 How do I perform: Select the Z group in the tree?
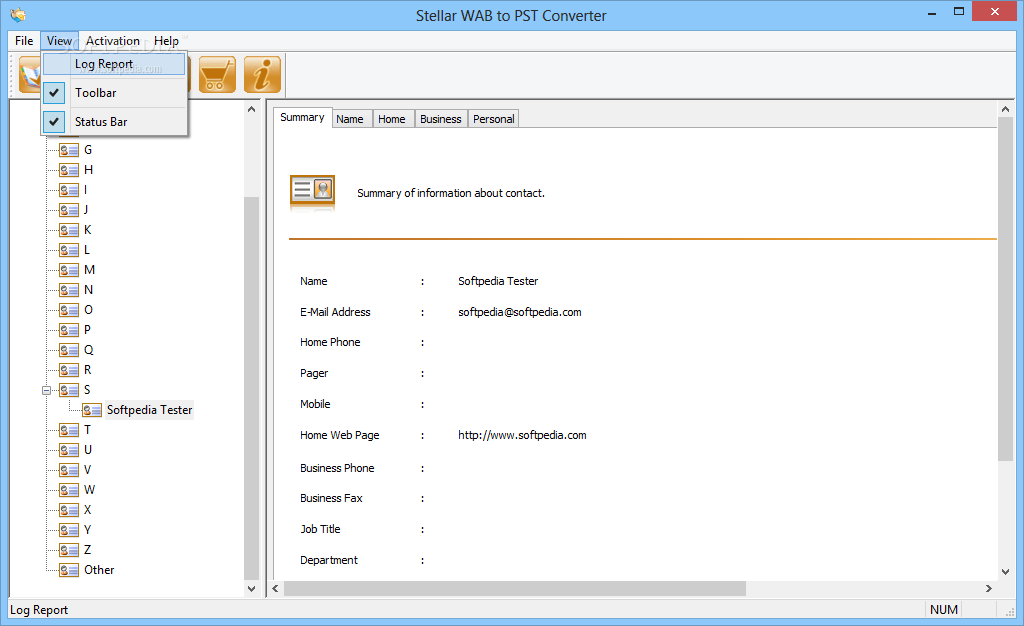click(x=88, y=550)
